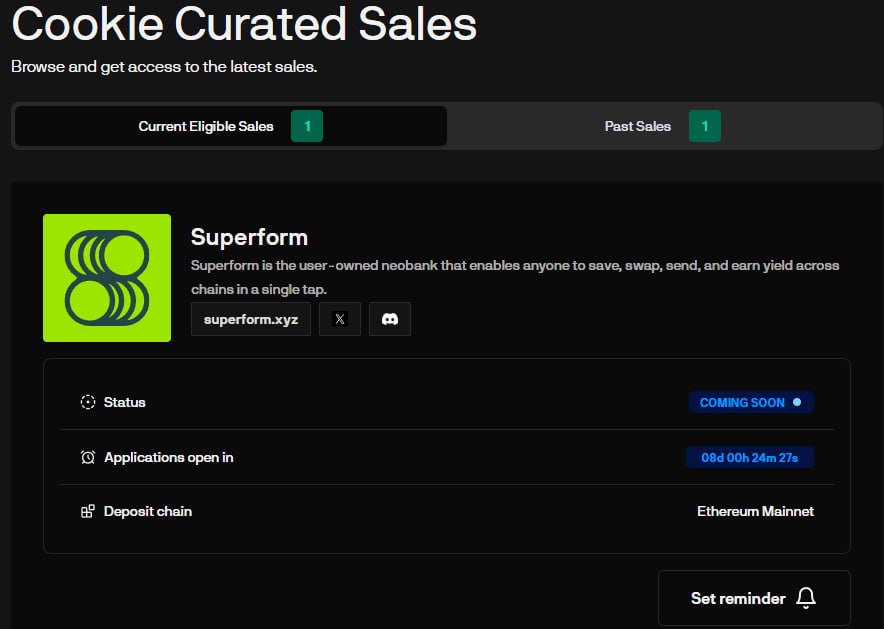Click the COMING SOON status badge
Screen dimensions: 884x629
(743, 402)
